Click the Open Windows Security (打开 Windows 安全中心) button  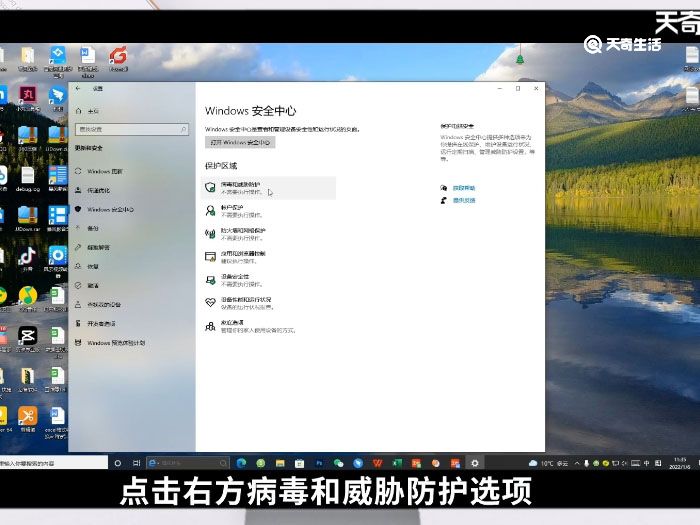click(x=240, y=142)
